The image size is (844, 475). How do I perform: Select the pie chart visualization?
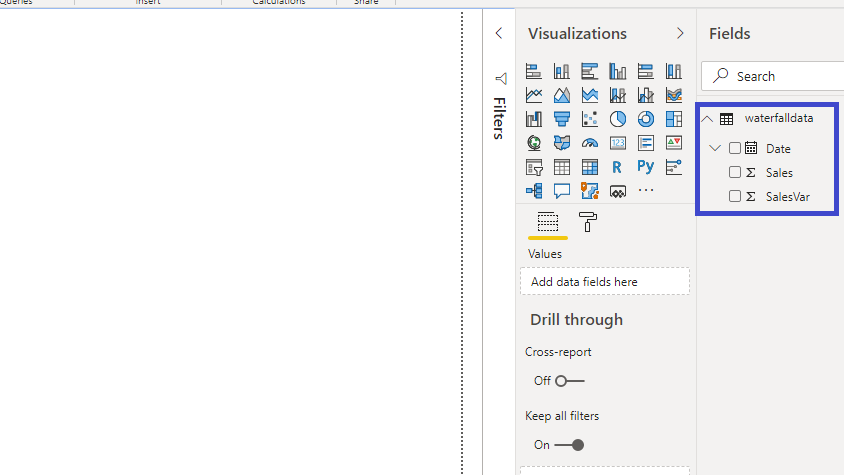[618, 119]
